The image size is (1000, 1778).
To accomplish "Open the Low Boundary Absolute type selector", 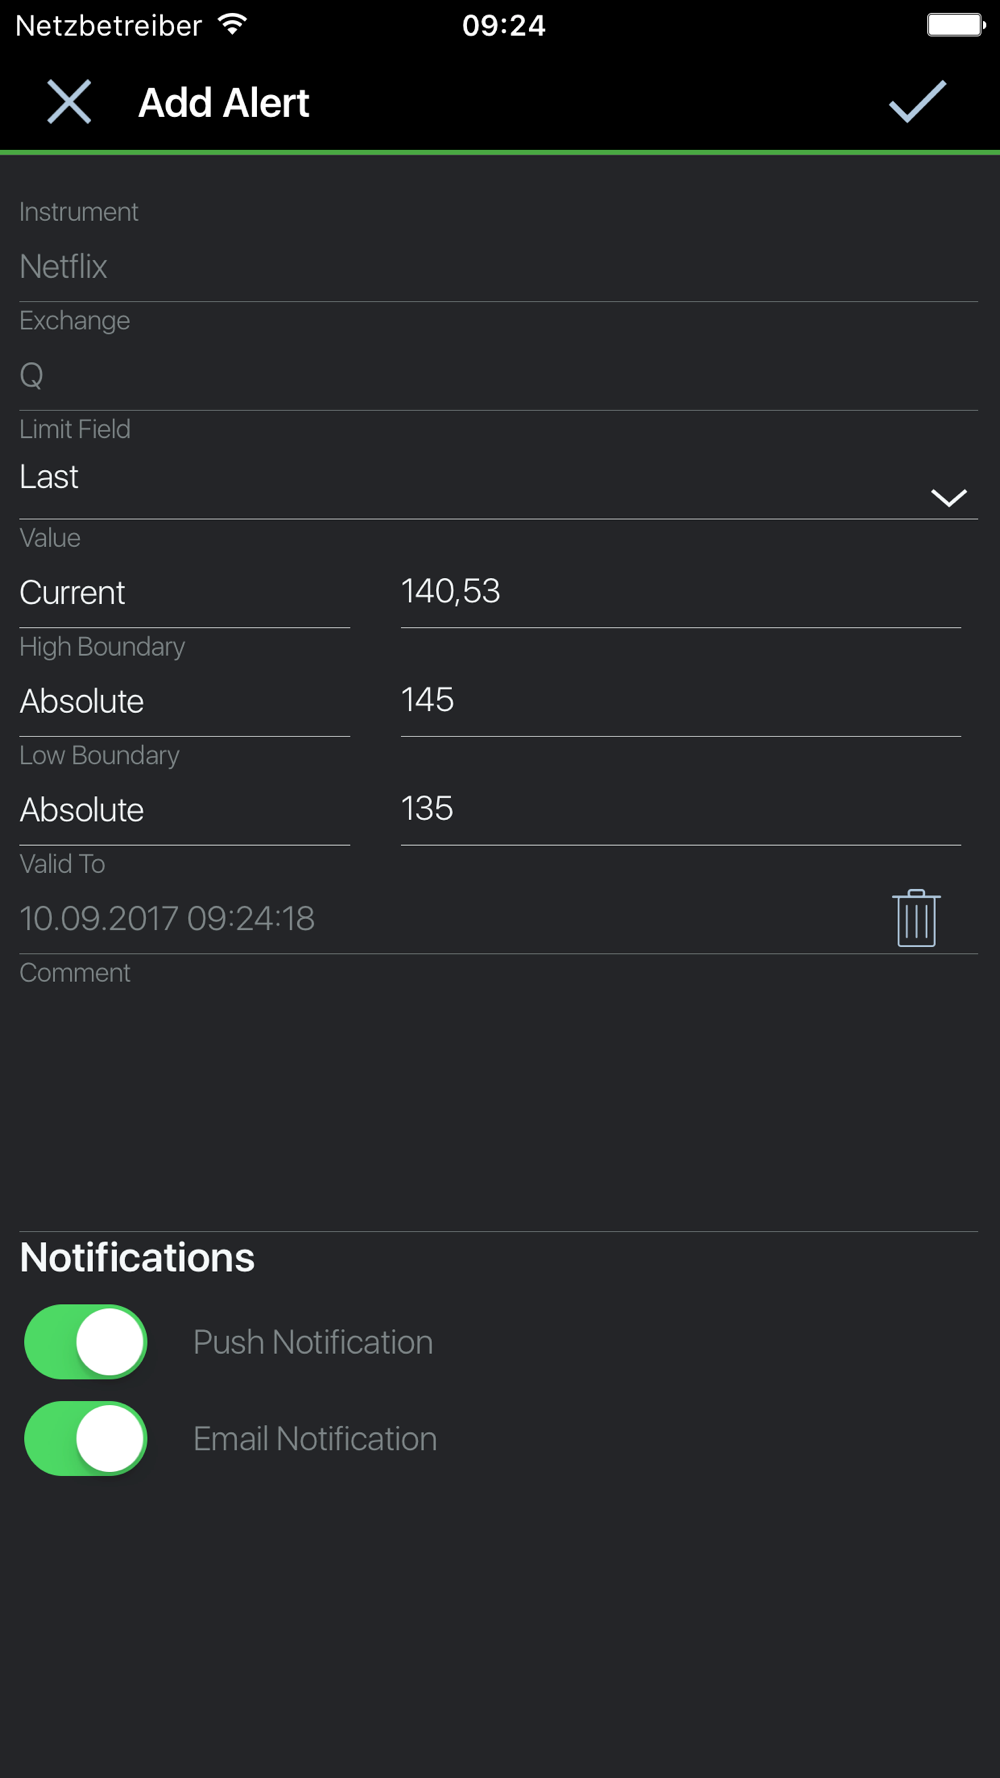I will tap(184, 810).
